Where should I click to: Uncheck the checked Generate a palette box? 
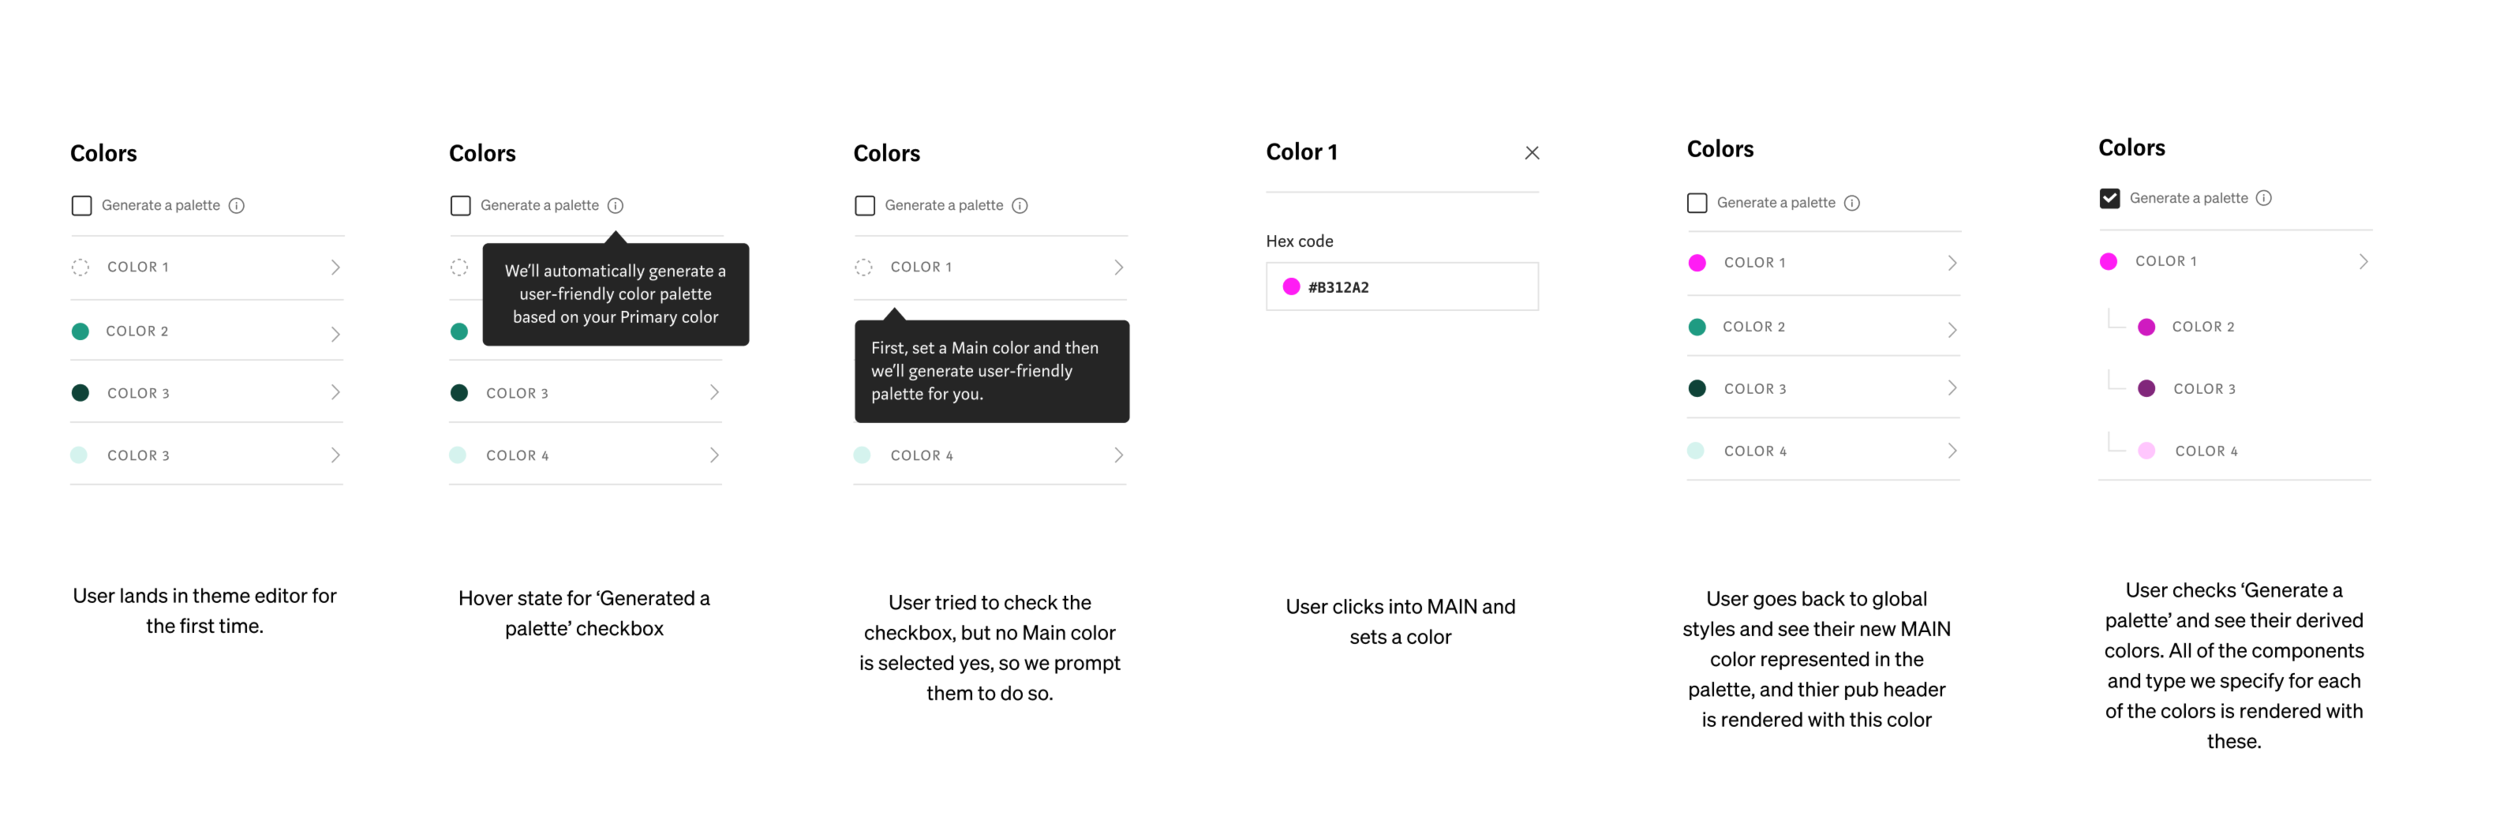pyautogui.click(x=2110, y=198)
